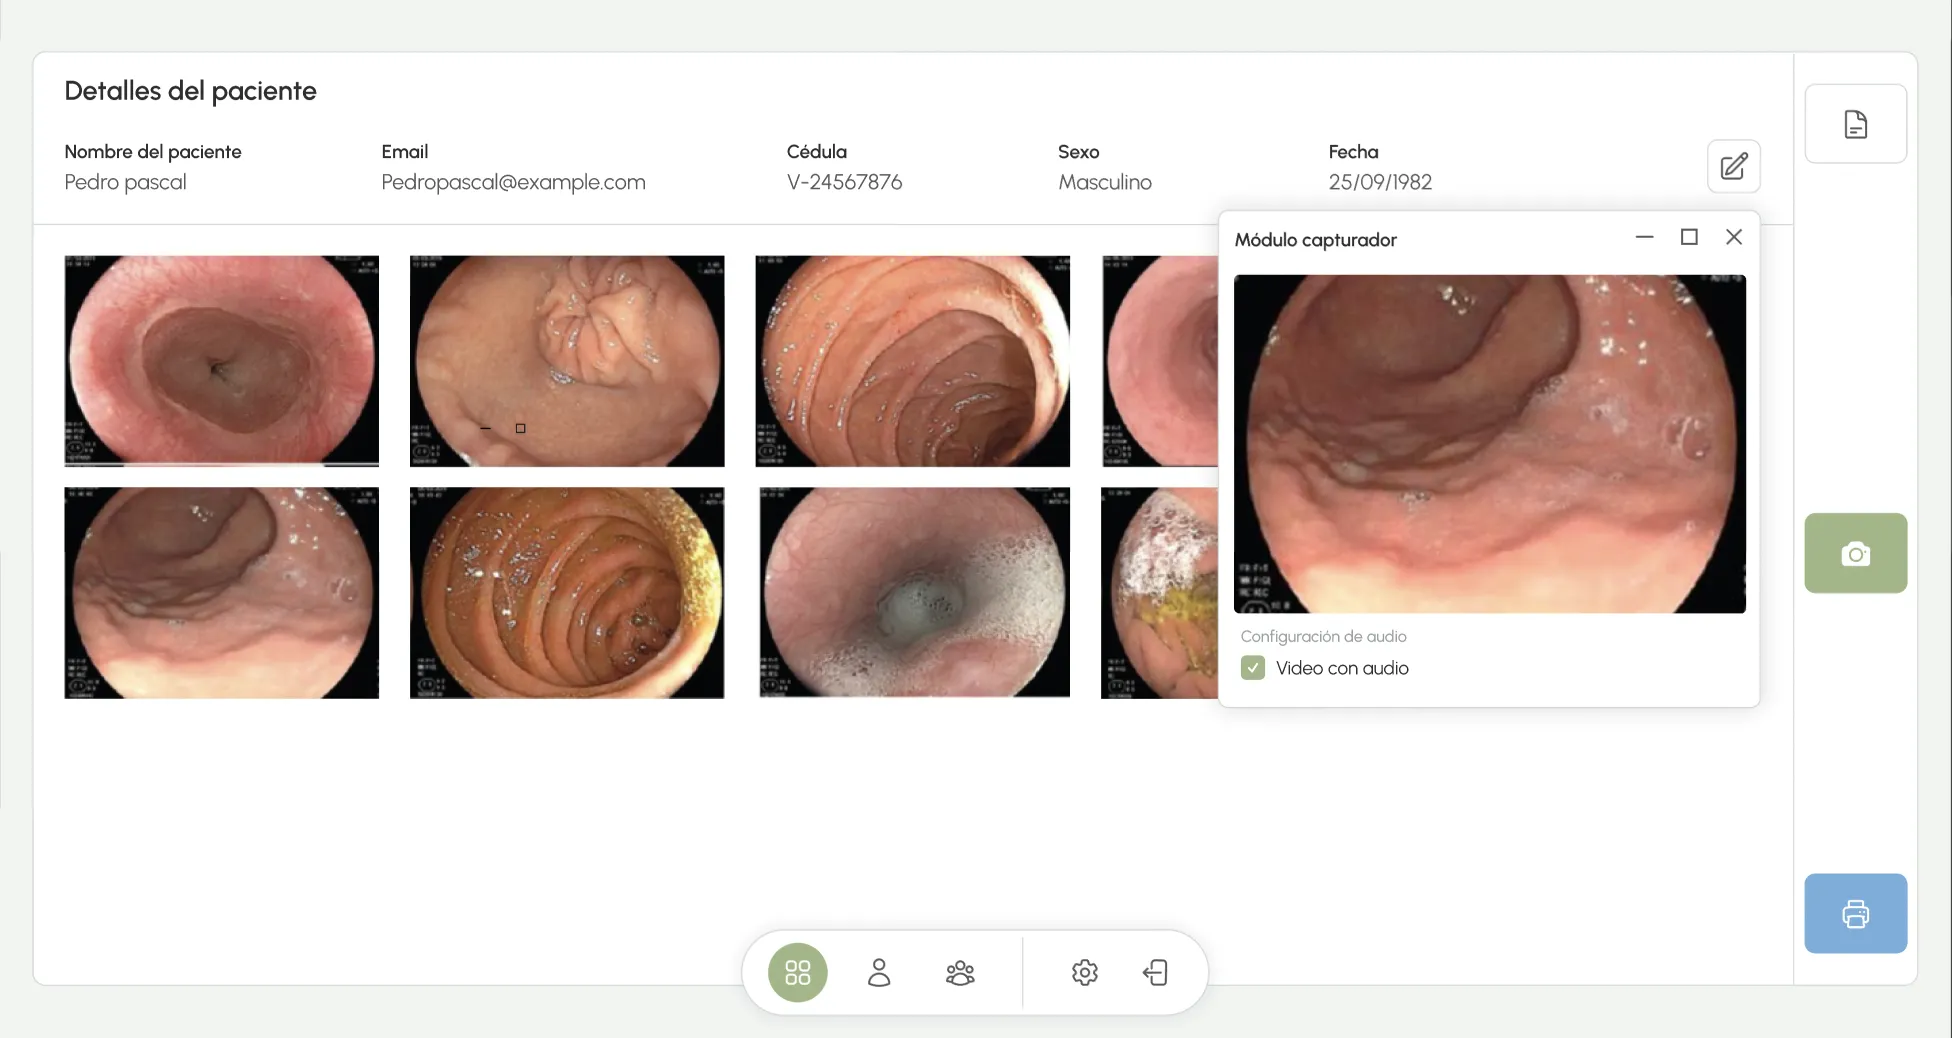Open the orange tunnel-like bottom-row thumbnail
The image size is (1952, 1038).
[567, 593]
